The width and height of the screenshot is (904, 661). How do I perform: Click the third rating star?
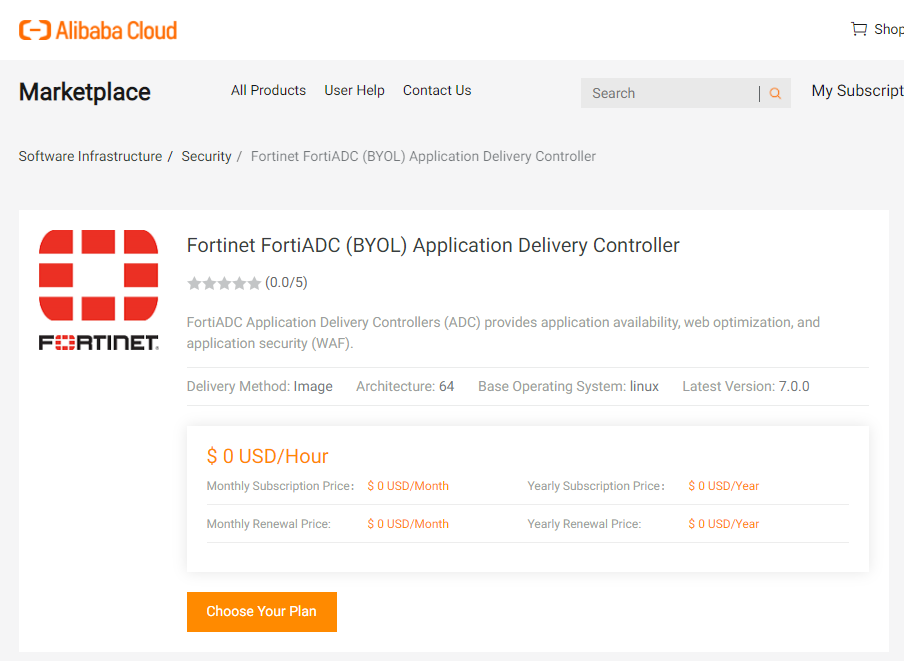224,283
